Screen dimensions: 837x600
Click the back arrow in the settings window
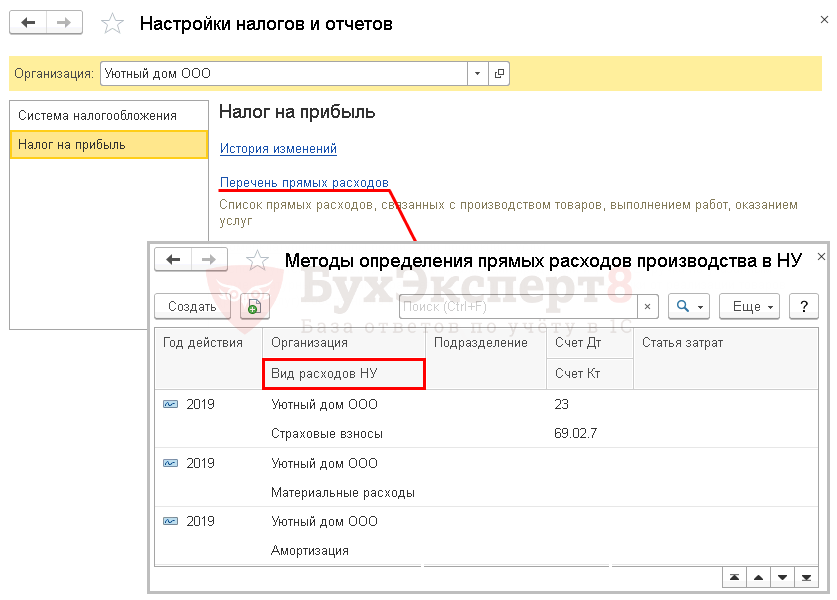point(29,23)
